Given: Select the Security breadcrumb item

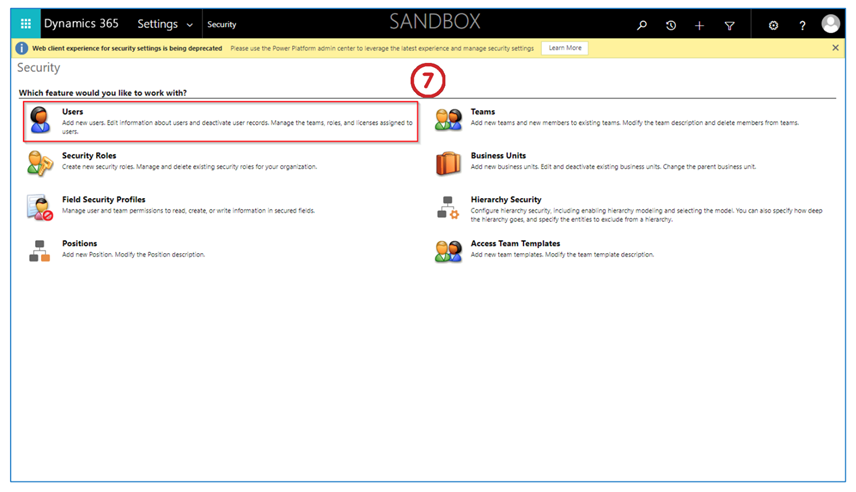Looking at the screenshot, I should [x=222, y=25].
